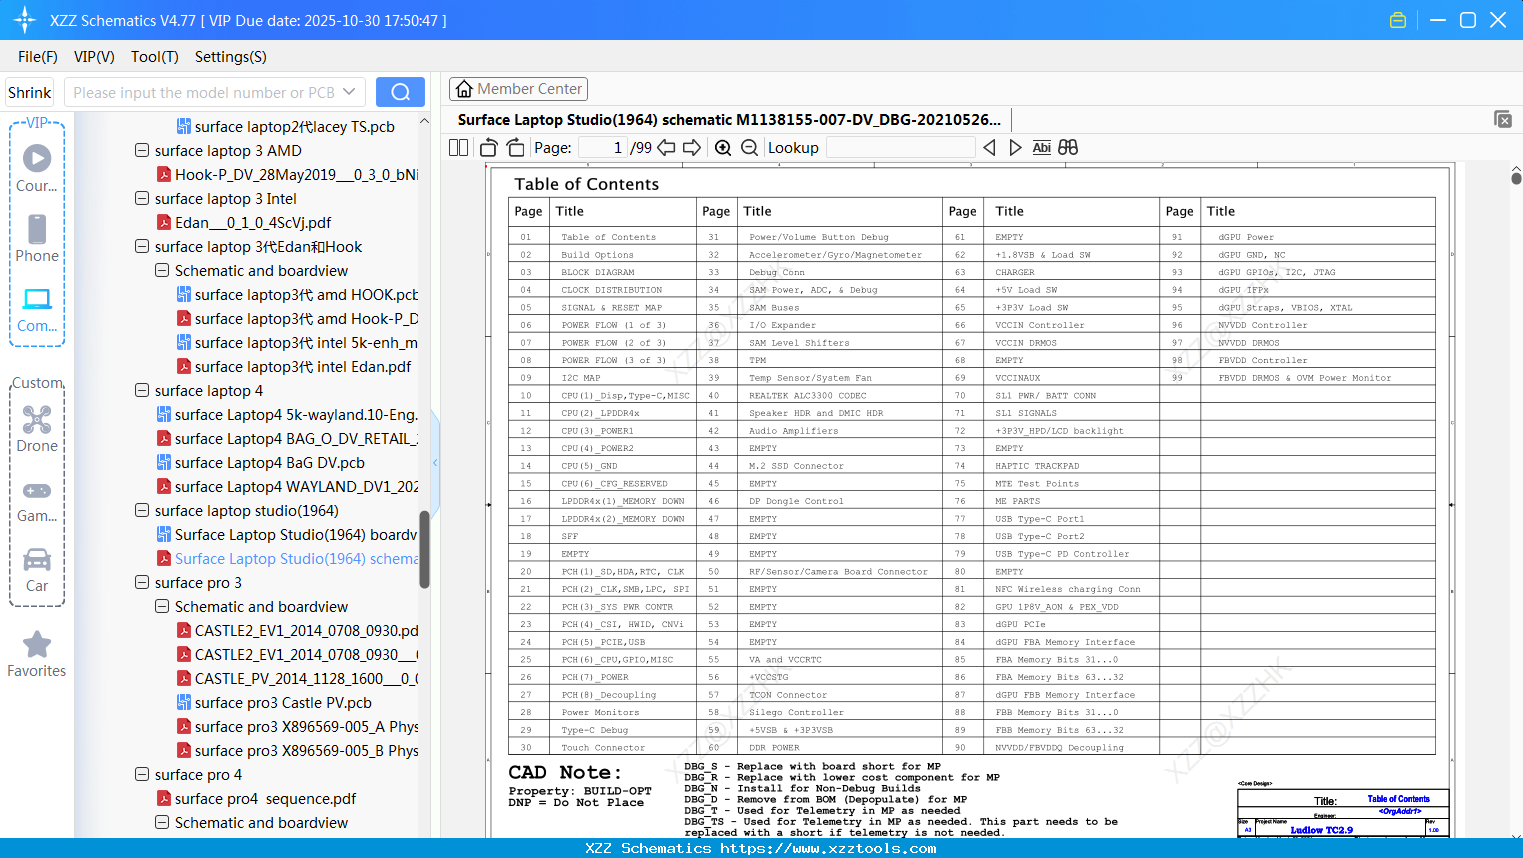Open Hook-P_DV_28May2019 PDF file
The width and height of the screenshot is (1523, 858).
287,174
